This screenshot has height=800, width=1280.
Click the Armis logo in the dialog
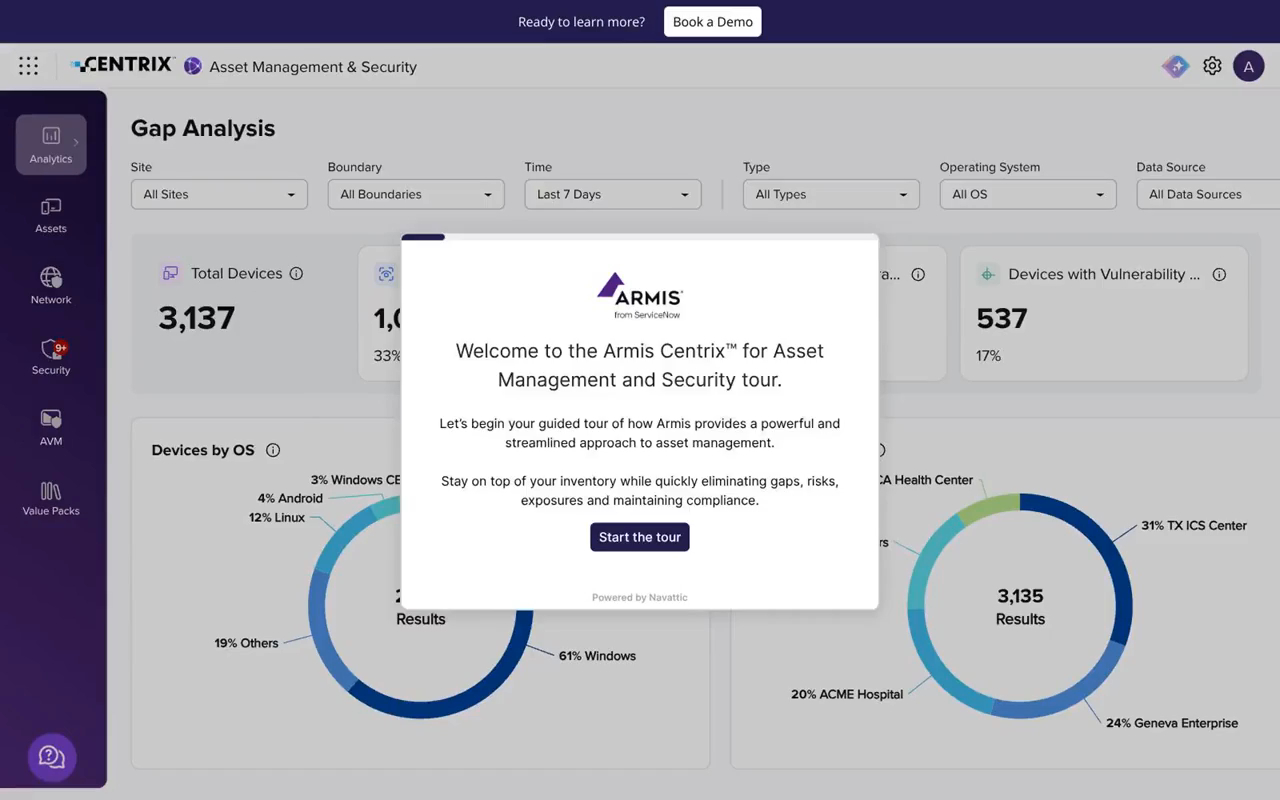(x=640, y=295)
